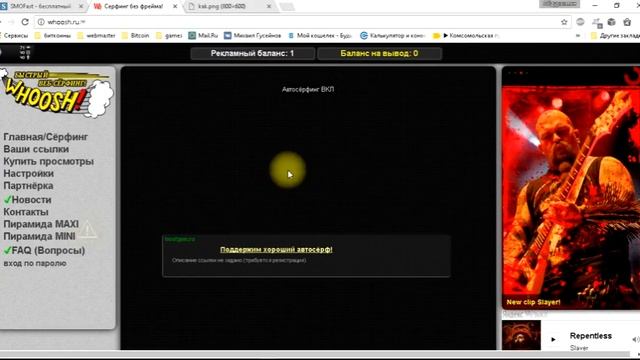Viewport: 640px width, 360px height.
Task: Open the games bookmarks folder
Action: (169, 36)
